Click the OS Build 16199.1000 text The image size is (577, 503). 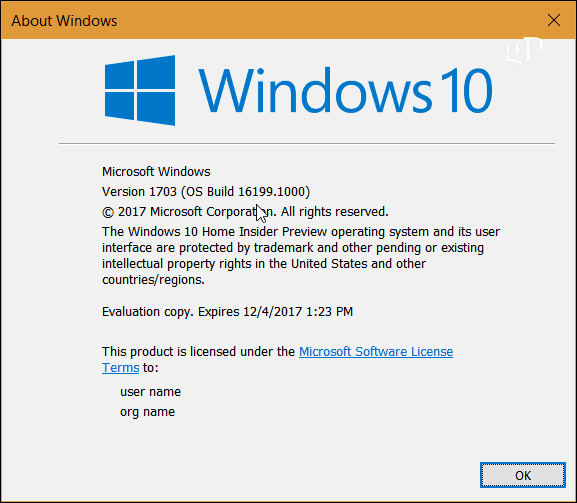(245, 192)
